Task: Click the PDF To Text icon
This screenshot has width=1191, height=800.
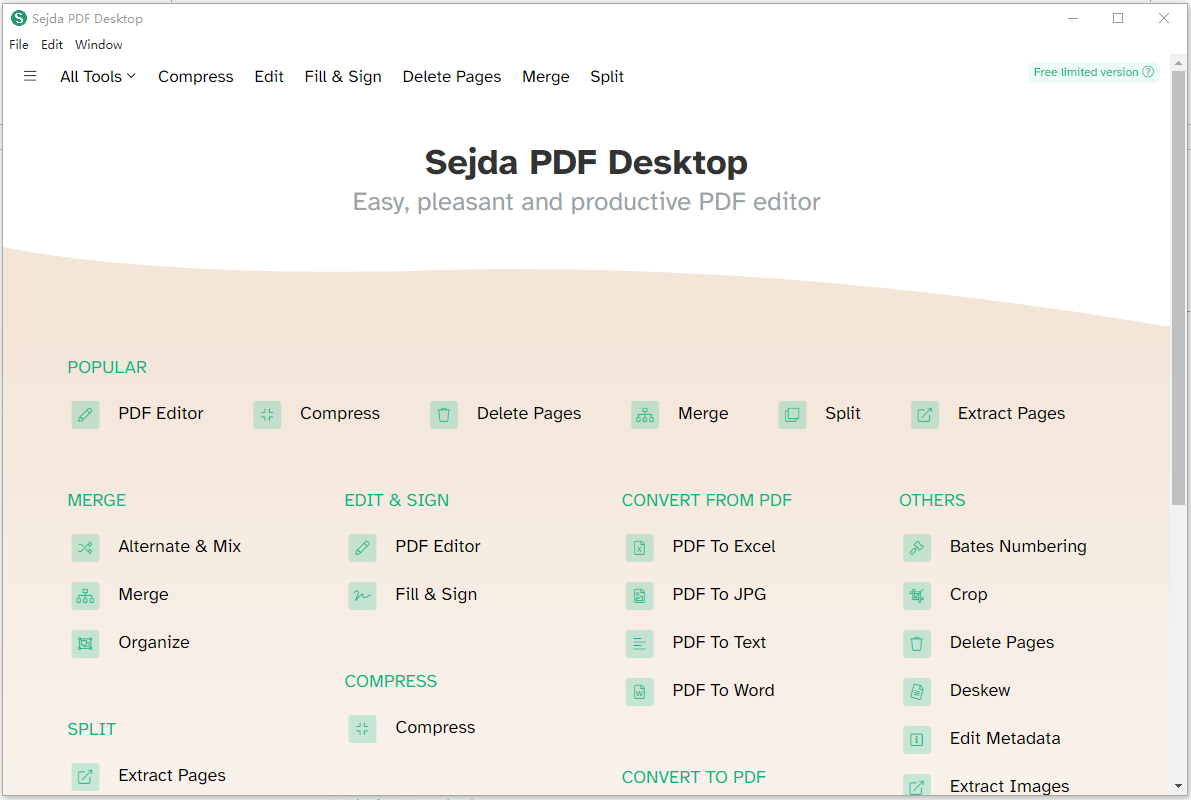Action: (x=640, y=643)
